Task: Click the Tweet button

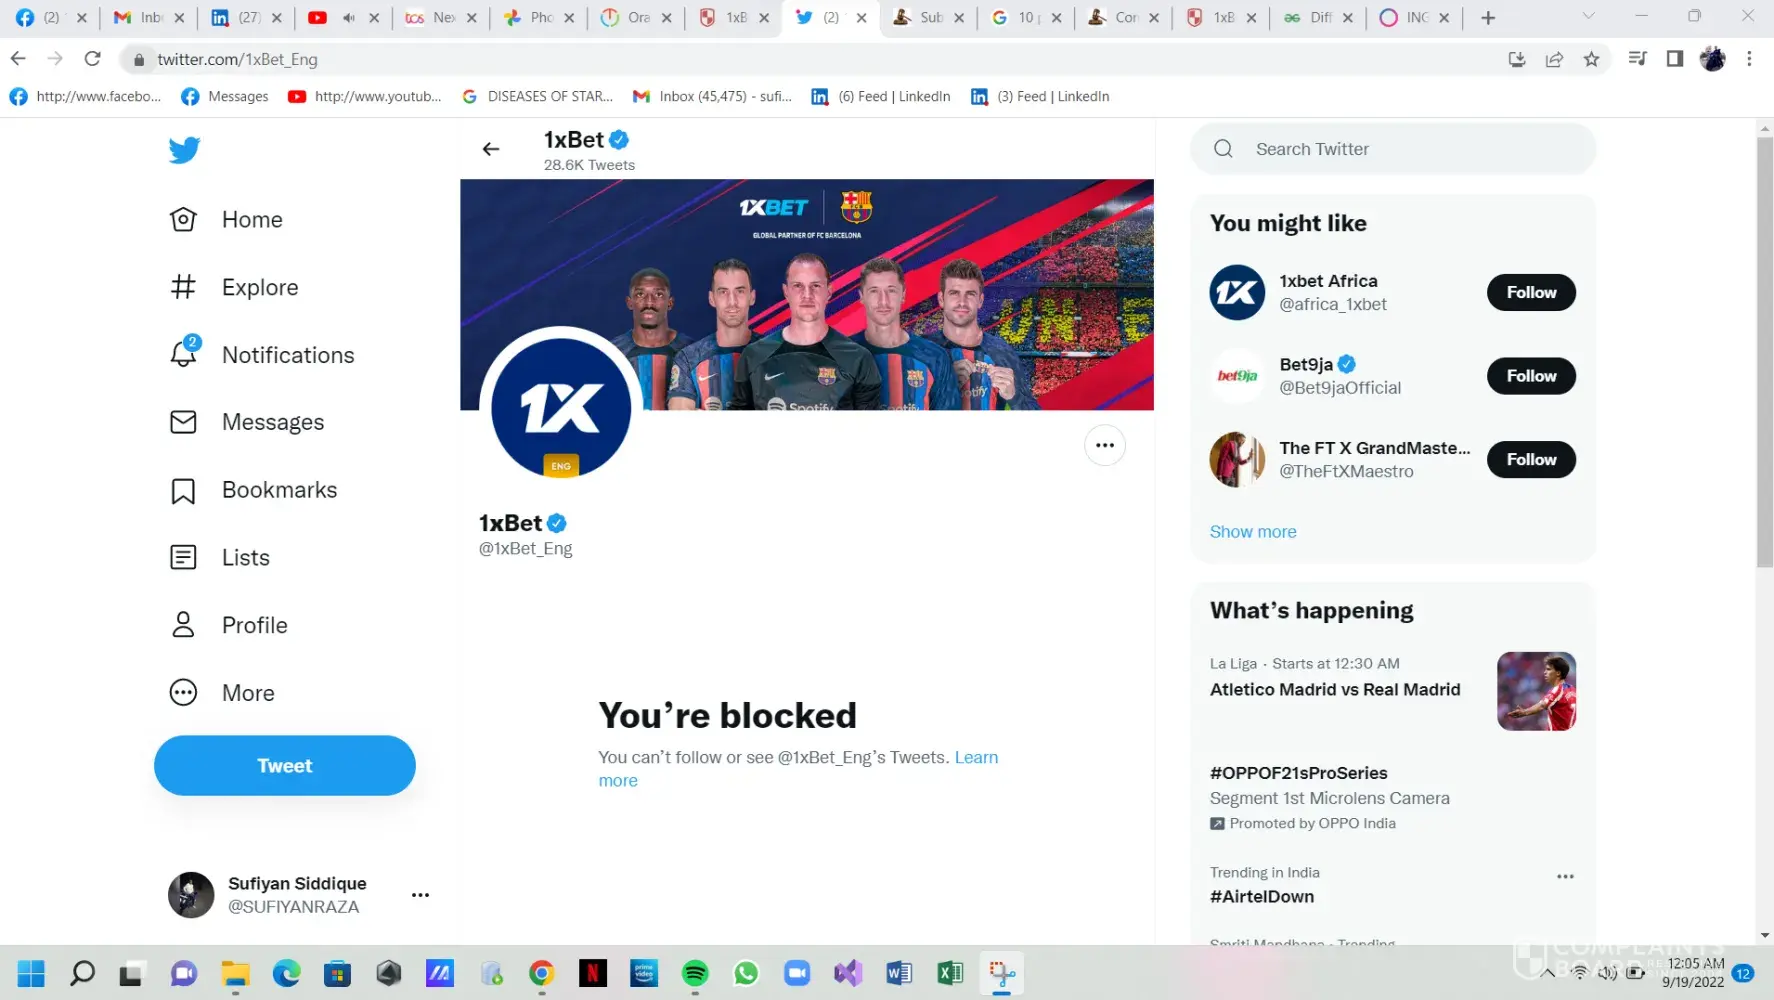Action: click(285, 766)
